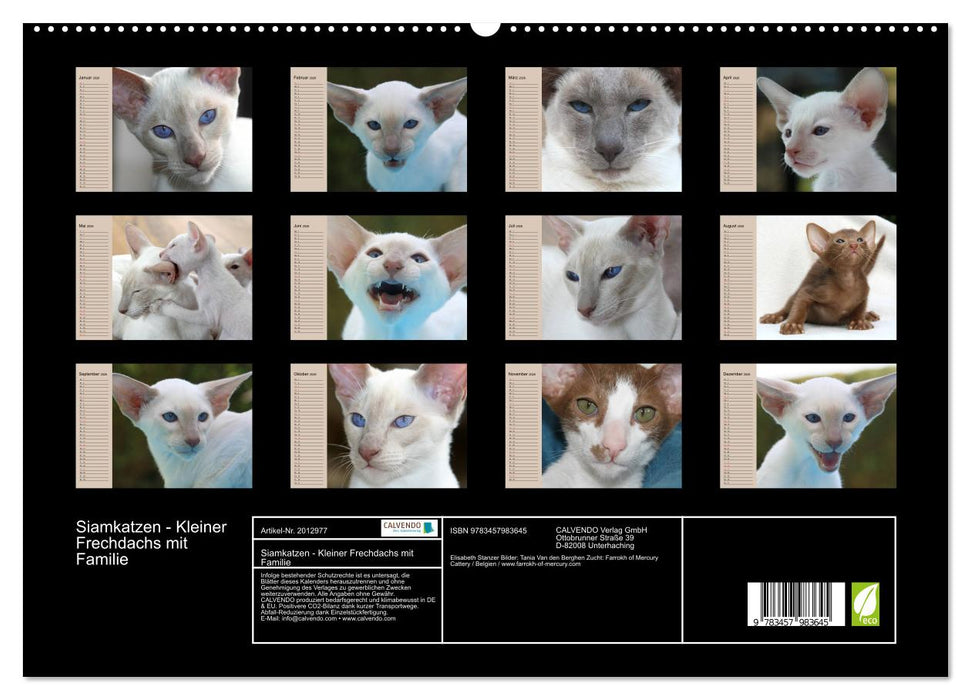Open the März Siamese close-up thumbnail

[x=593, y=129]
